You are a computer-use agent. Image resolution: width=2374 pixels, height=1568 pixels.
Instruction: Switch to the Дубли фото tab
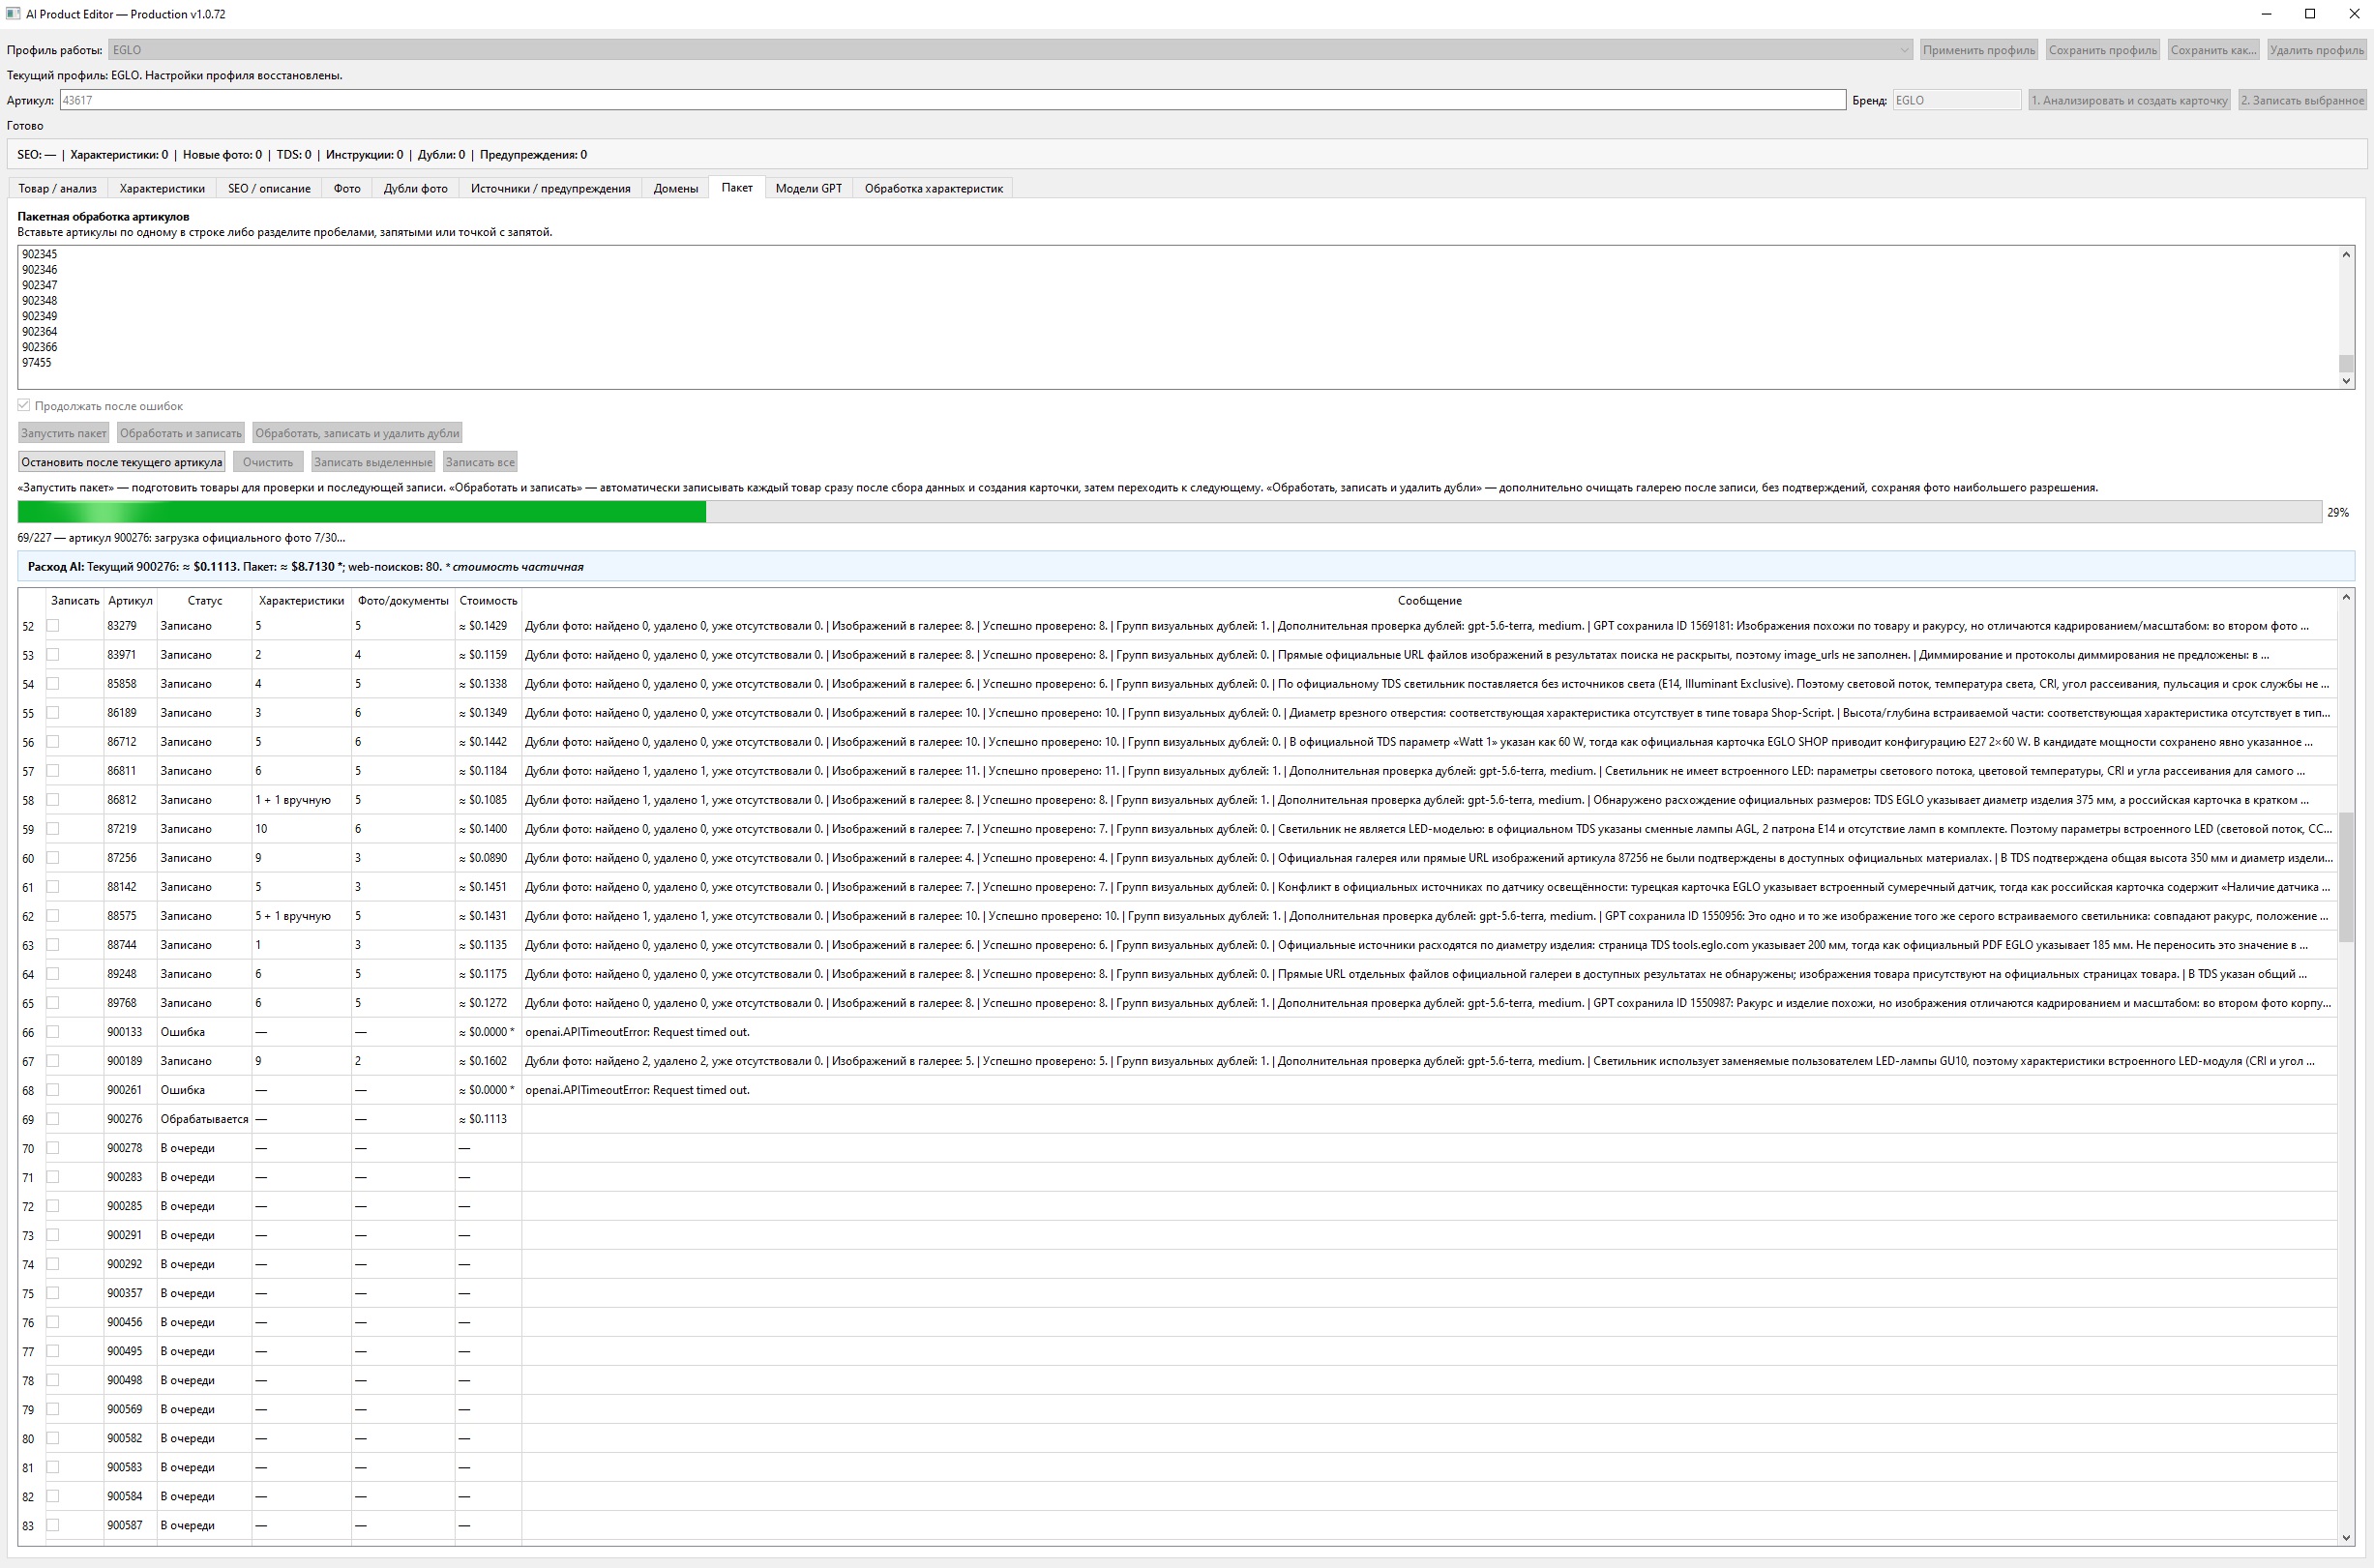pyautogui.click(x=416, y=188)
